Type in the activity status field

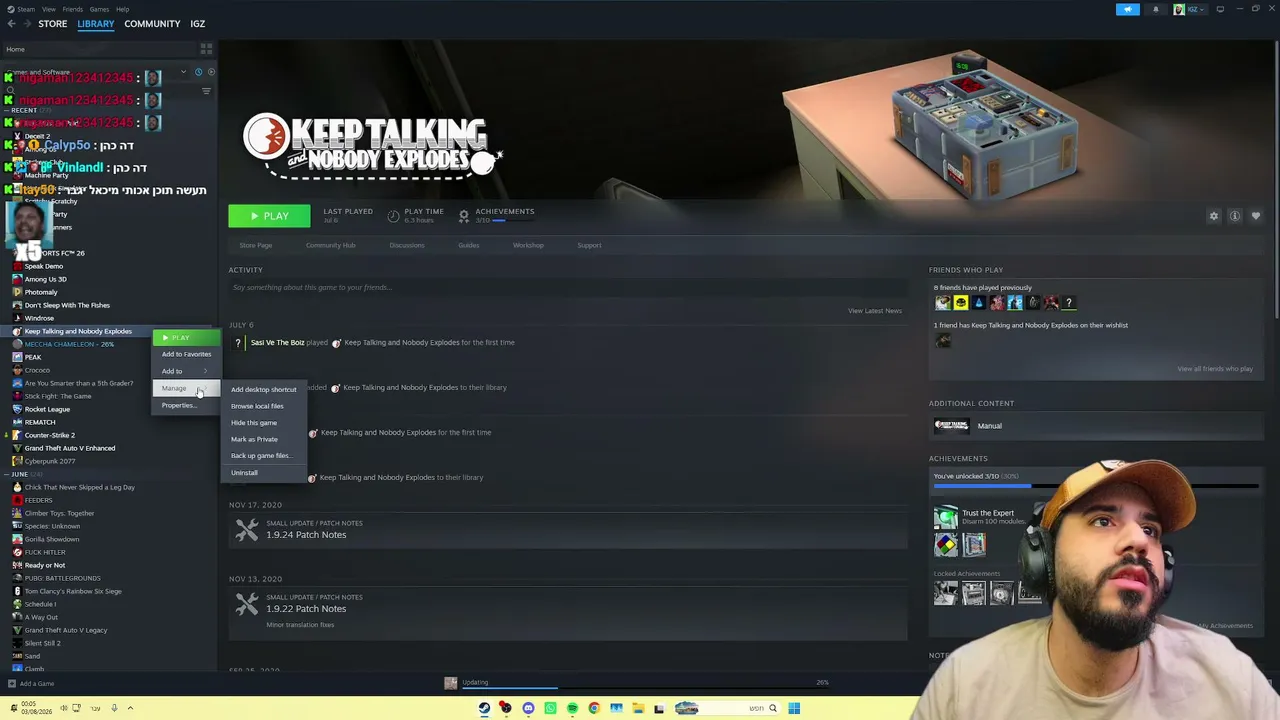[568, 288]
